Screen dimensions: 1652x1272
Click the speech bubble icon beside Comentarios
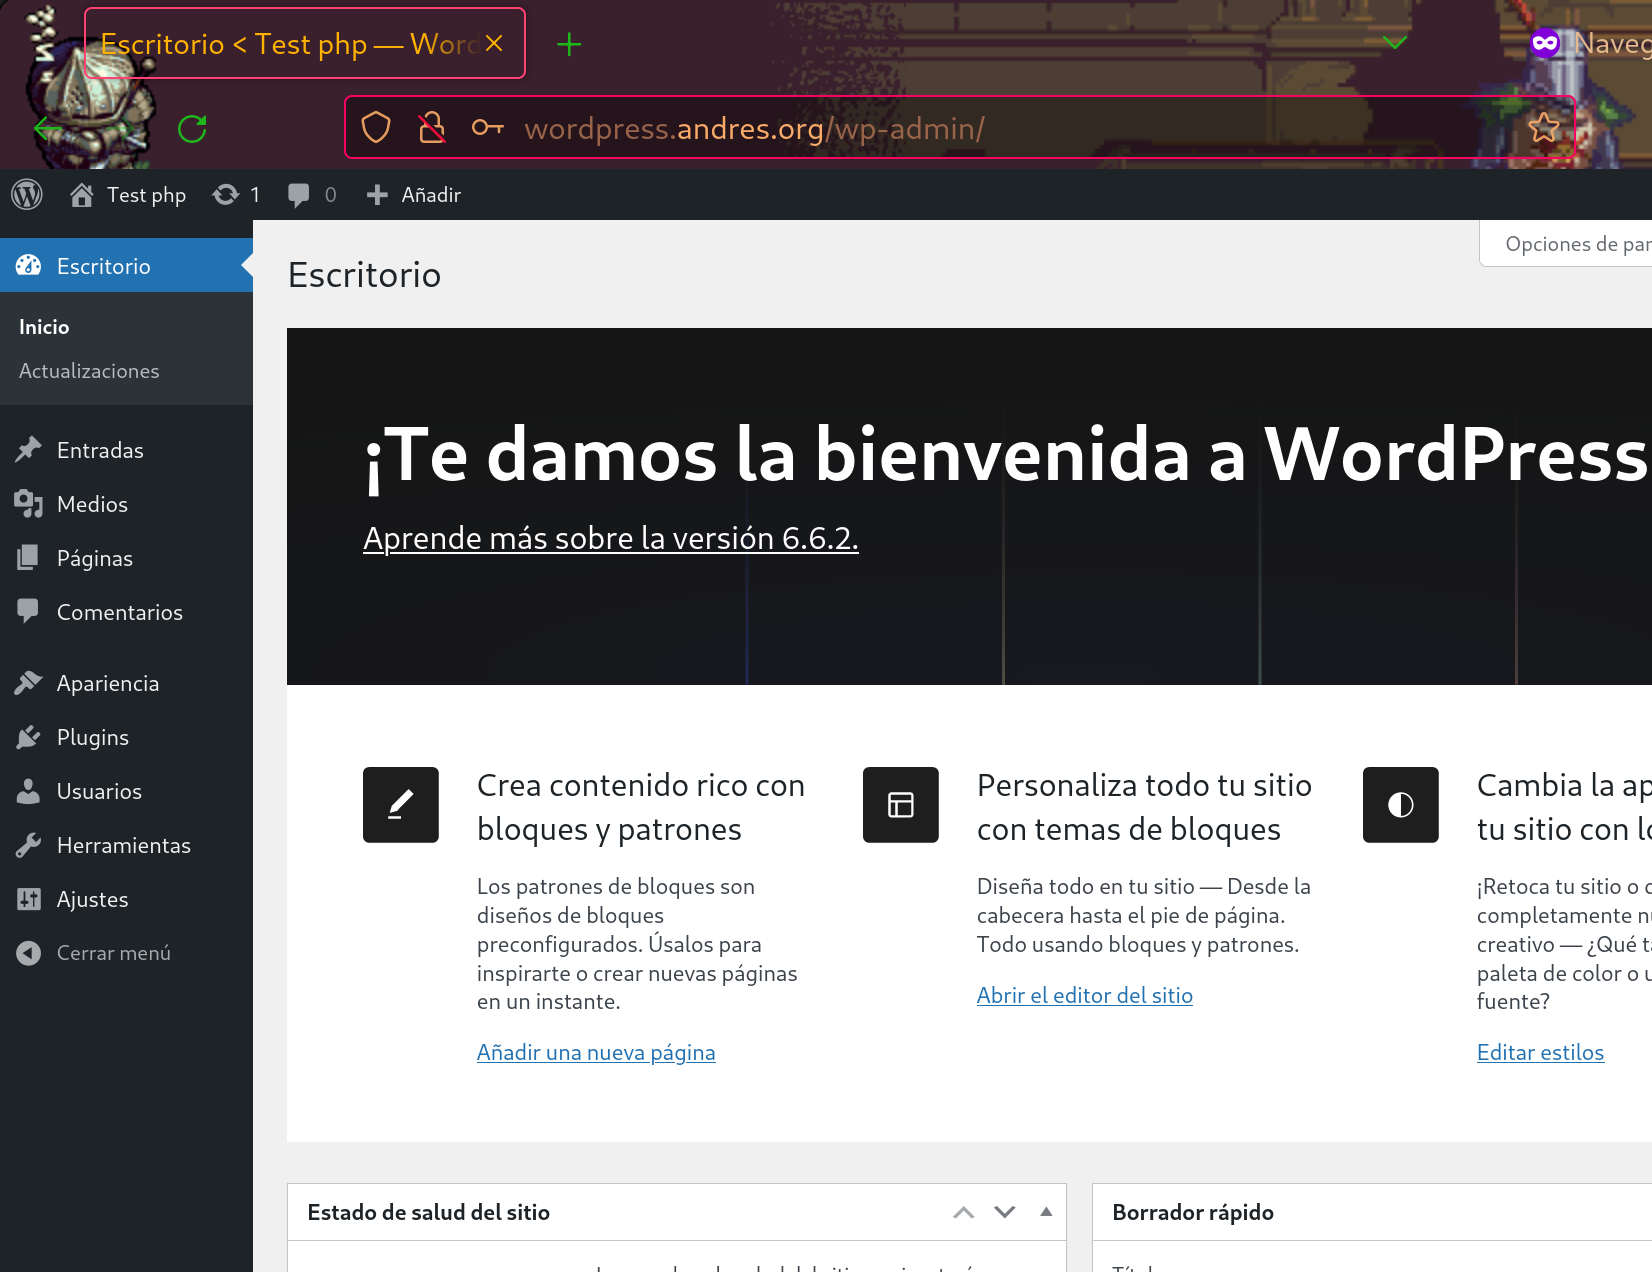[x=28, y=612]
